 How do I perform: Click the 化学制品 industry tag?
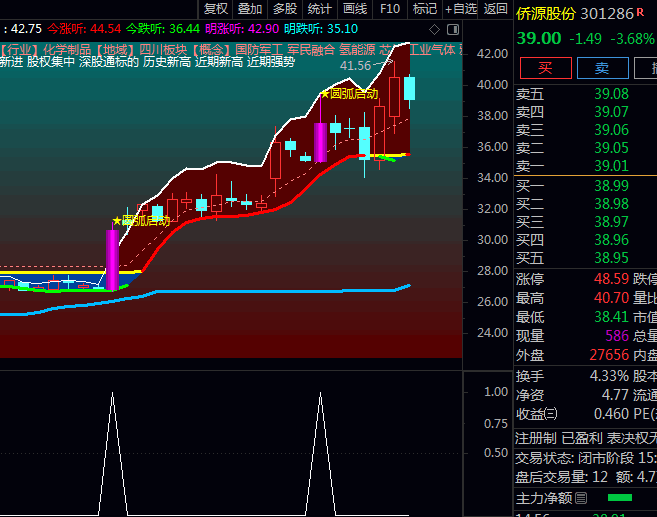click(67, 50)
